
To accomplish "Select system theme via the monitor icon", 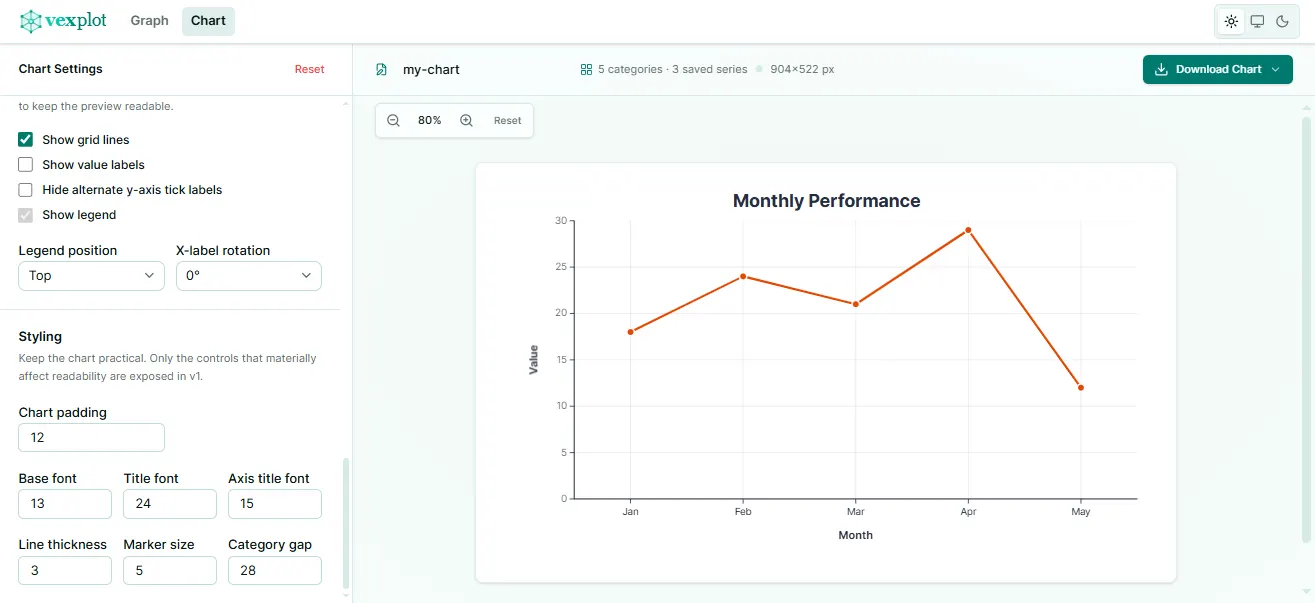I will click(x=1256, y=21).
